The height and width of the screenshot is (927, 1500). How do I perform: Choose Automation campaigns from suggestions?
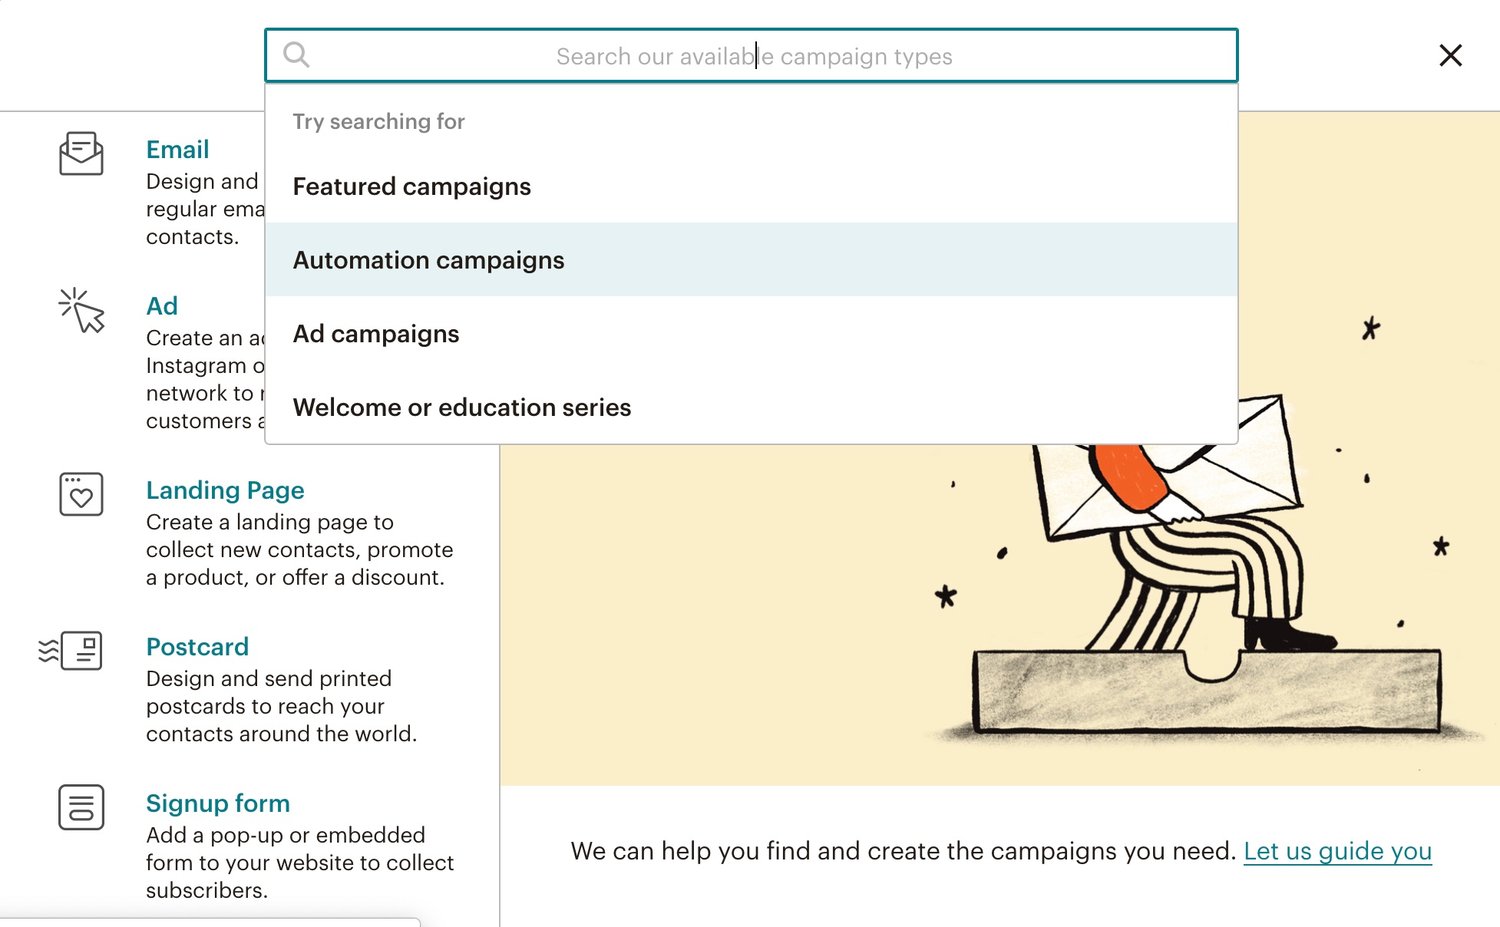[428, 260]
